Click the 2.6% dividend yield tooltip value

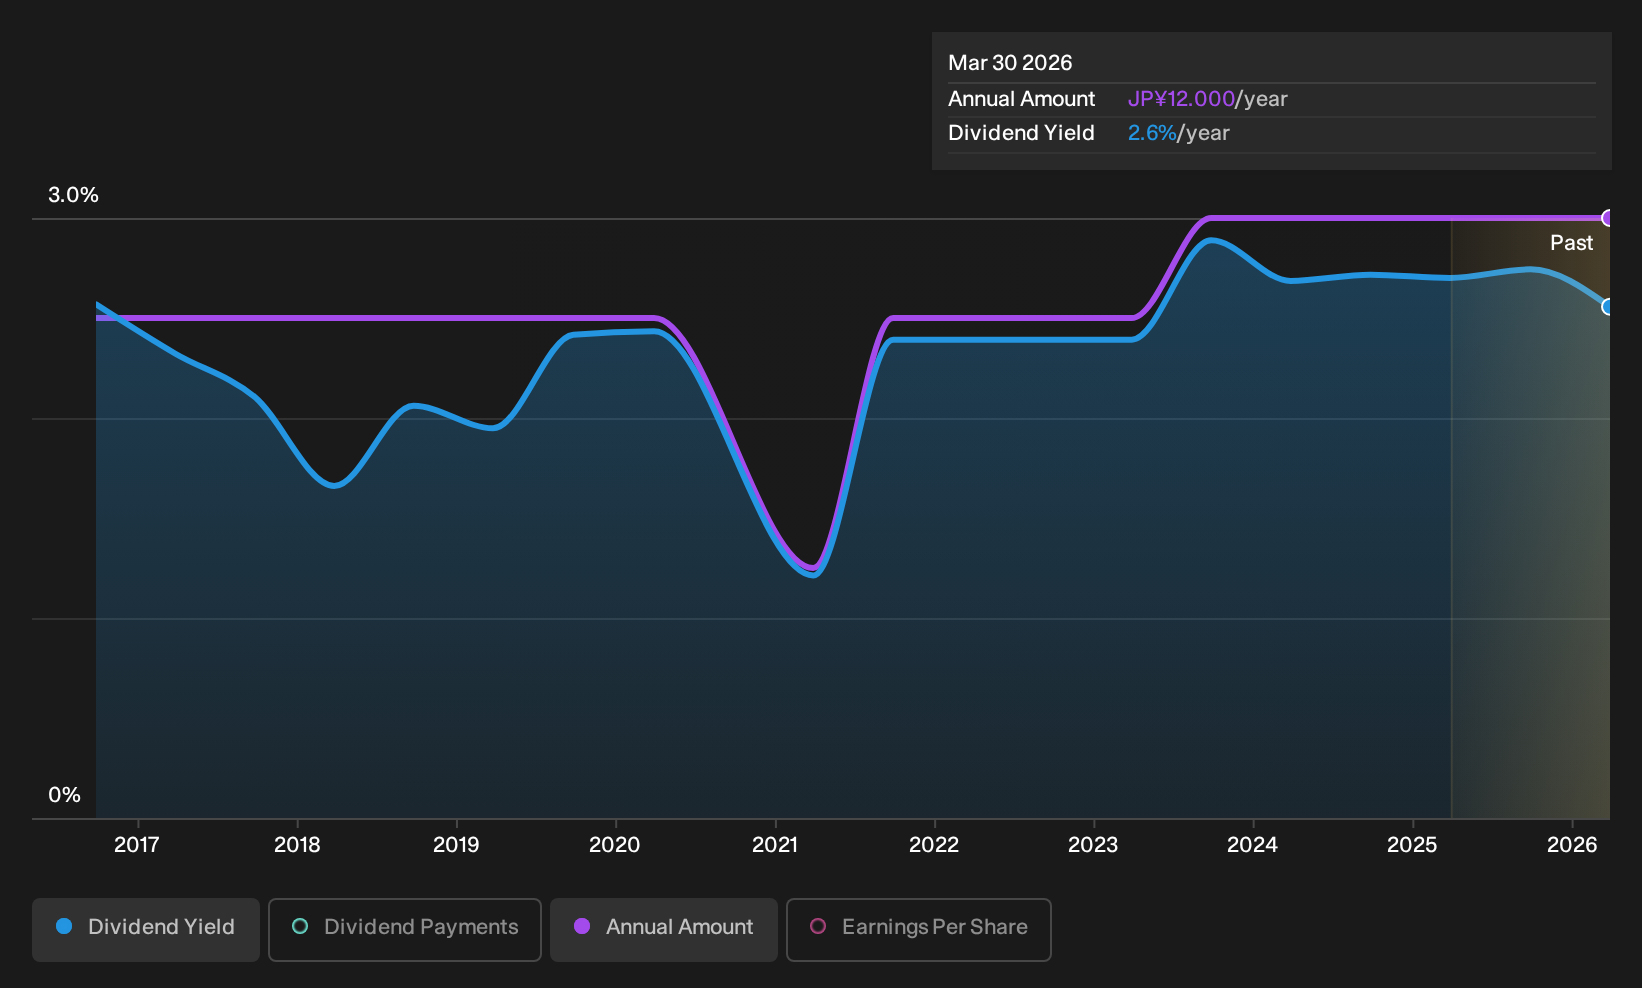1152,133
